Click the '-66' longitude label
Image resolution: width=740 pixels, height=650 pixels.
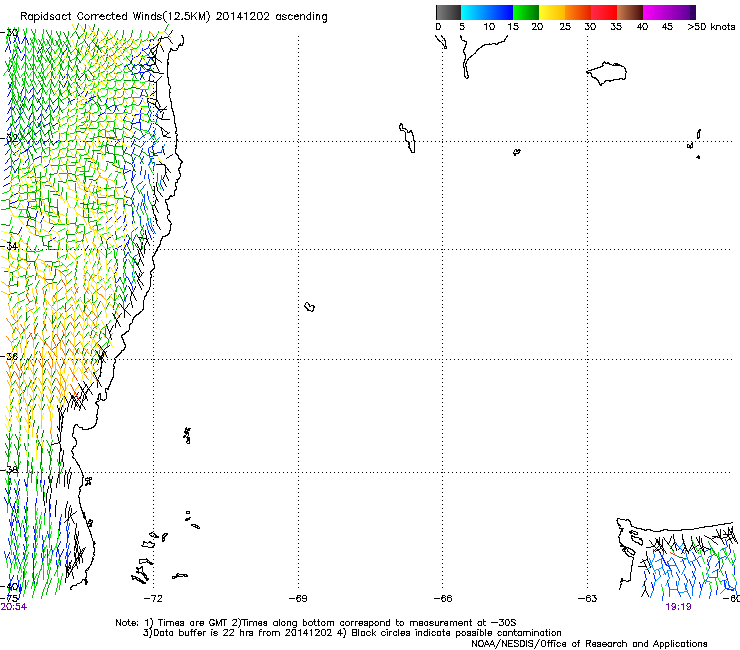[x=443, y=599]
